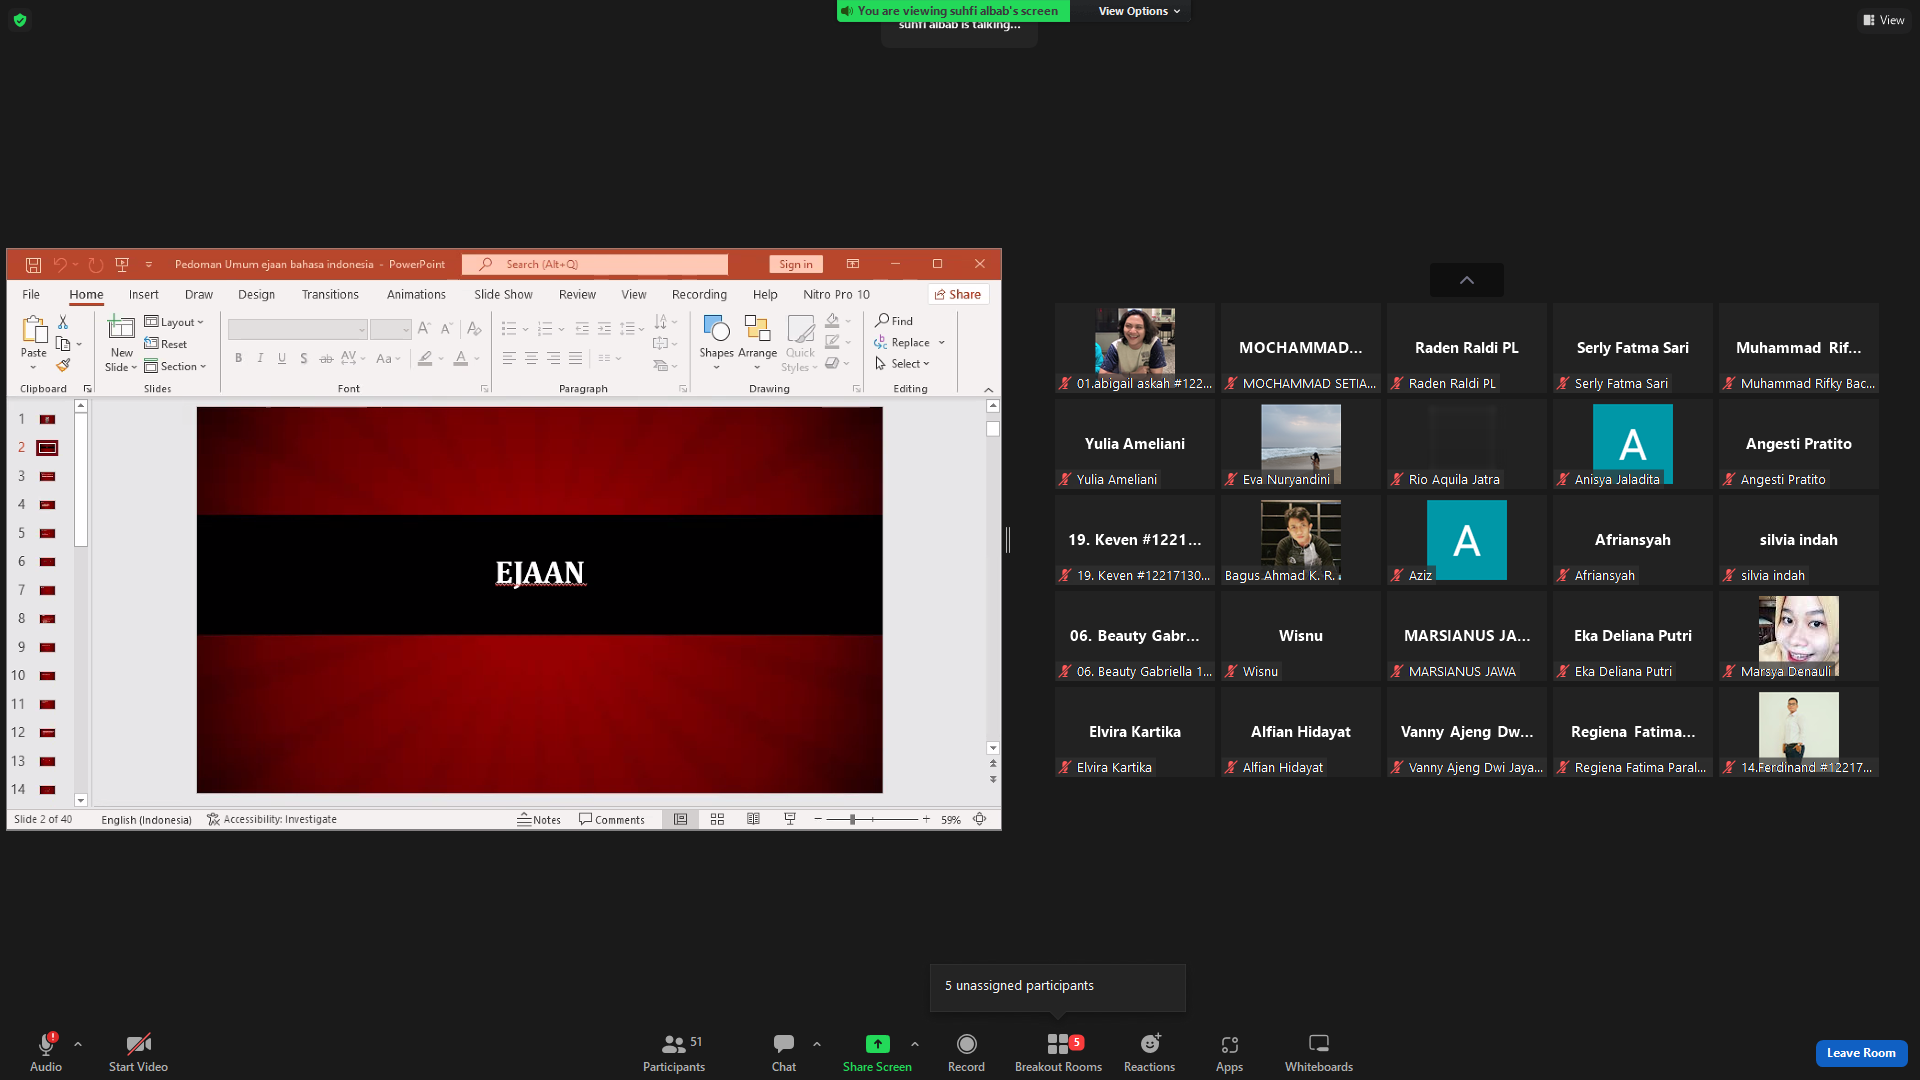Click the green encryption shield icon
Viewport: 1920px width, 1080px height.
pos(20,20)
